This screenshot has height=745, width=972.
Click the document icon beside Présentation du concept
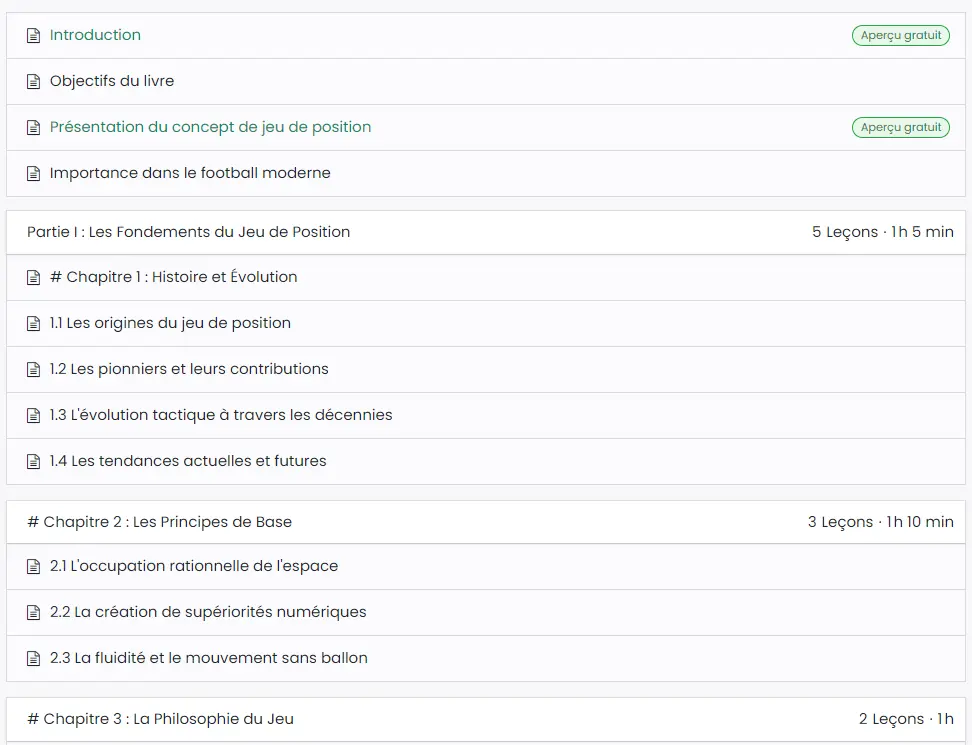pos(33,128)
